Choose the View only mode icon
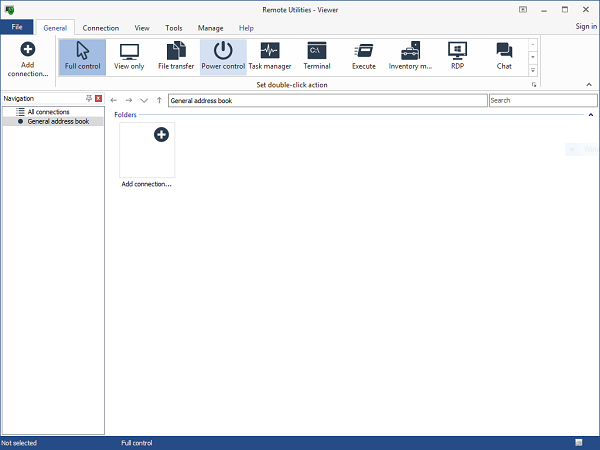Screen dimensions: 600x450 (x=129, y=57)
